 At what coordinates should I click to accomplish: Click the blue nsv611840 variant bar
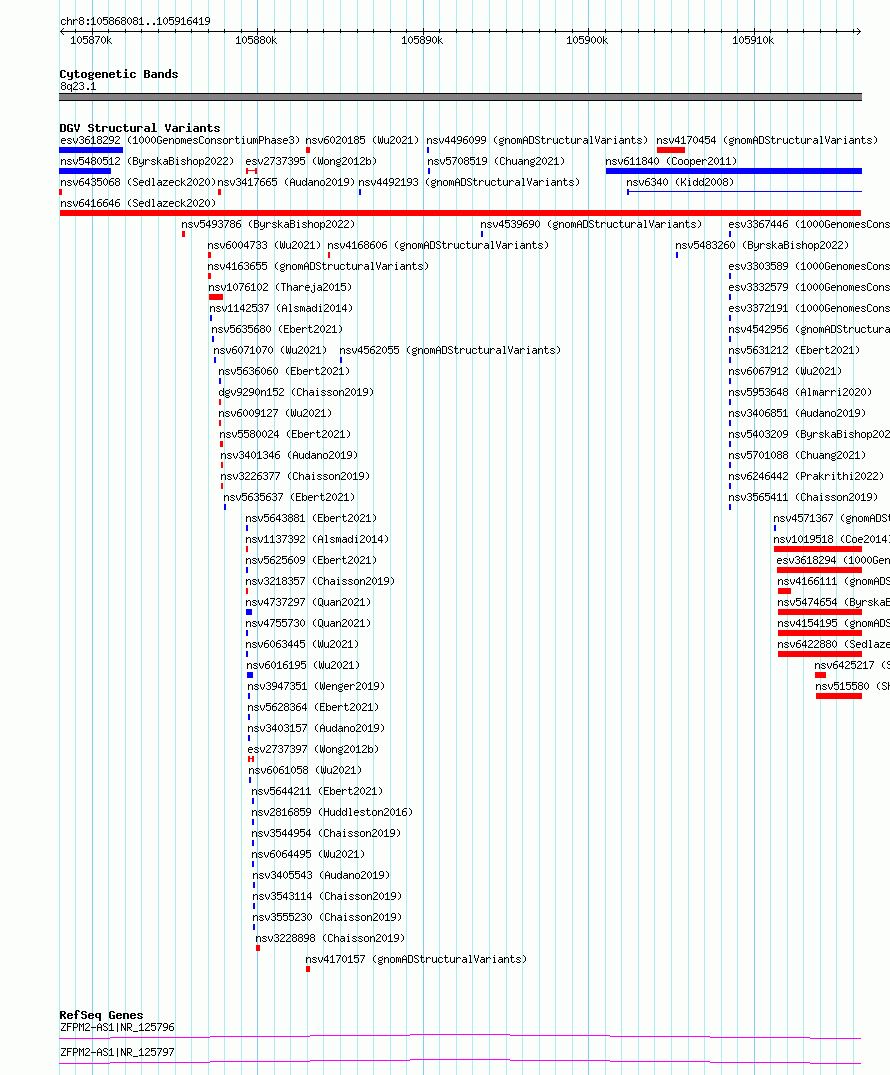734,171
